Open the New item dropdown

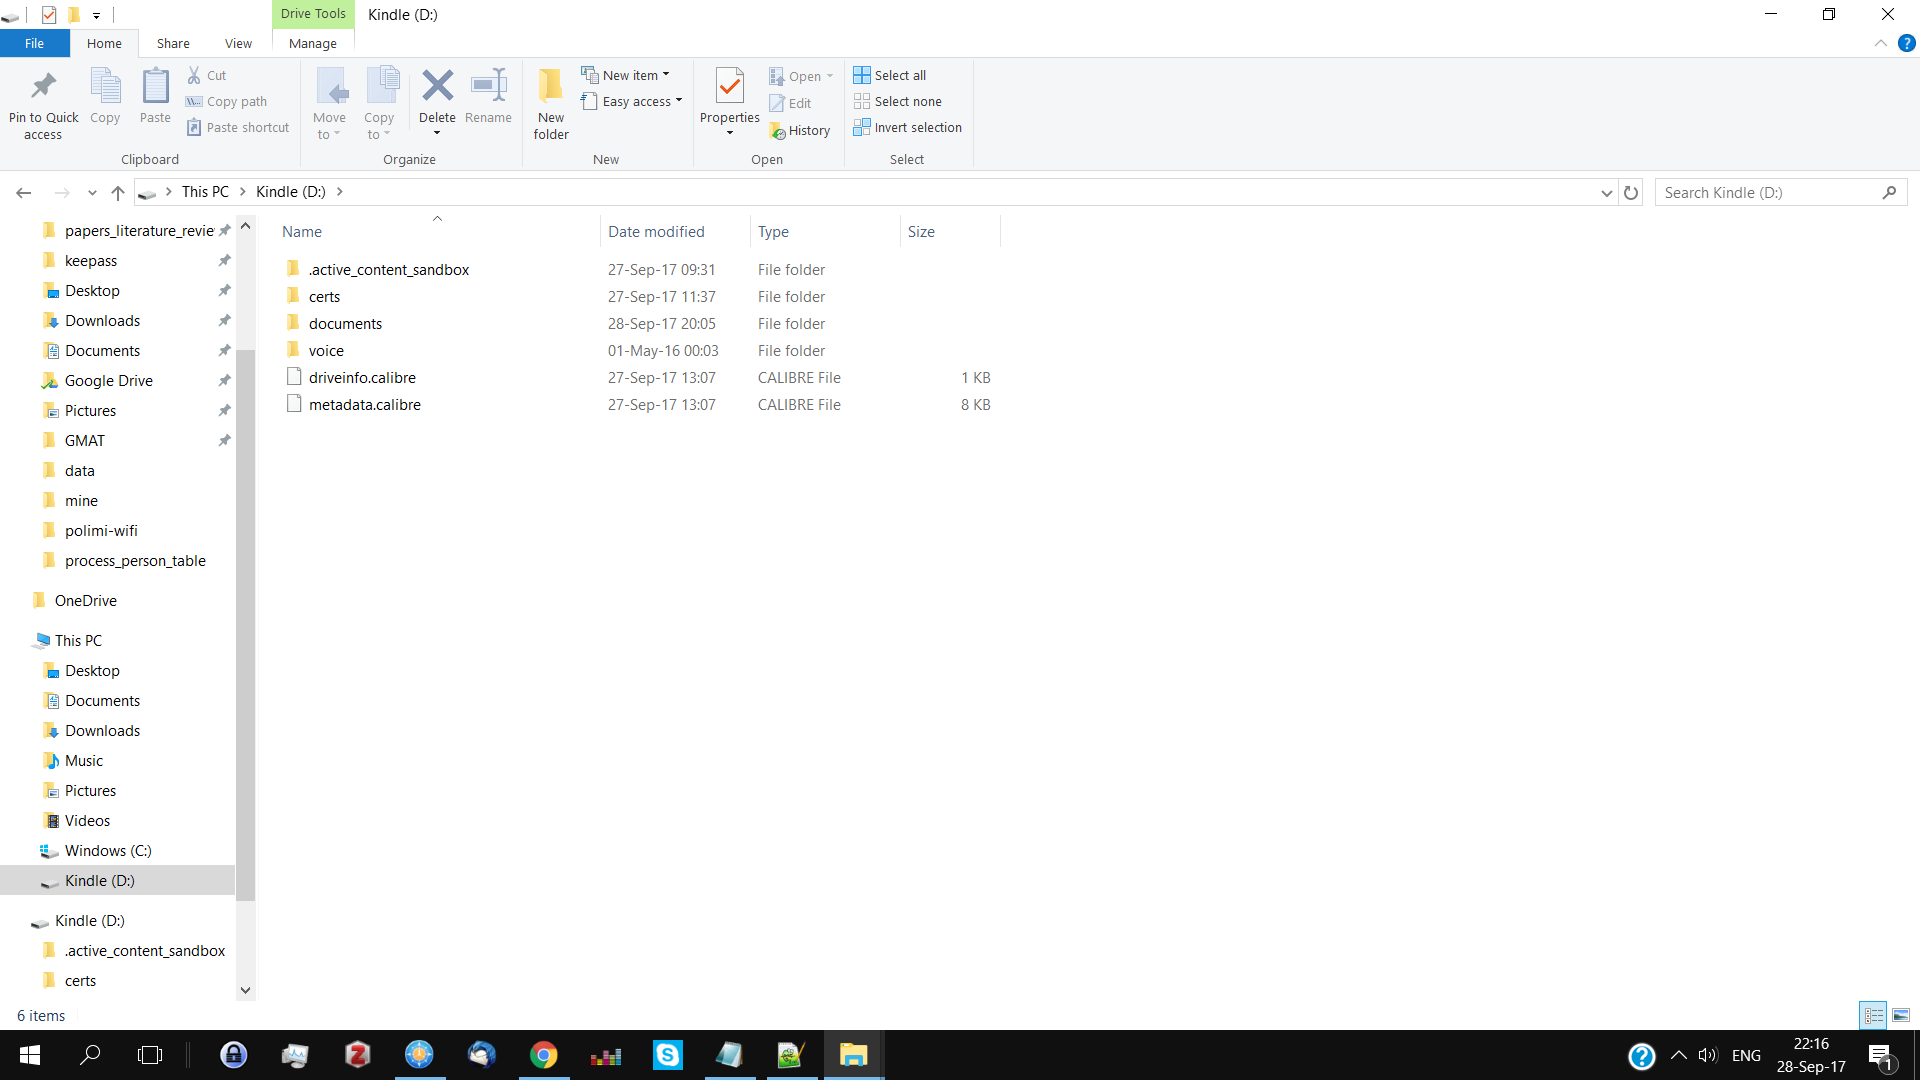click(x=626, y=76)
